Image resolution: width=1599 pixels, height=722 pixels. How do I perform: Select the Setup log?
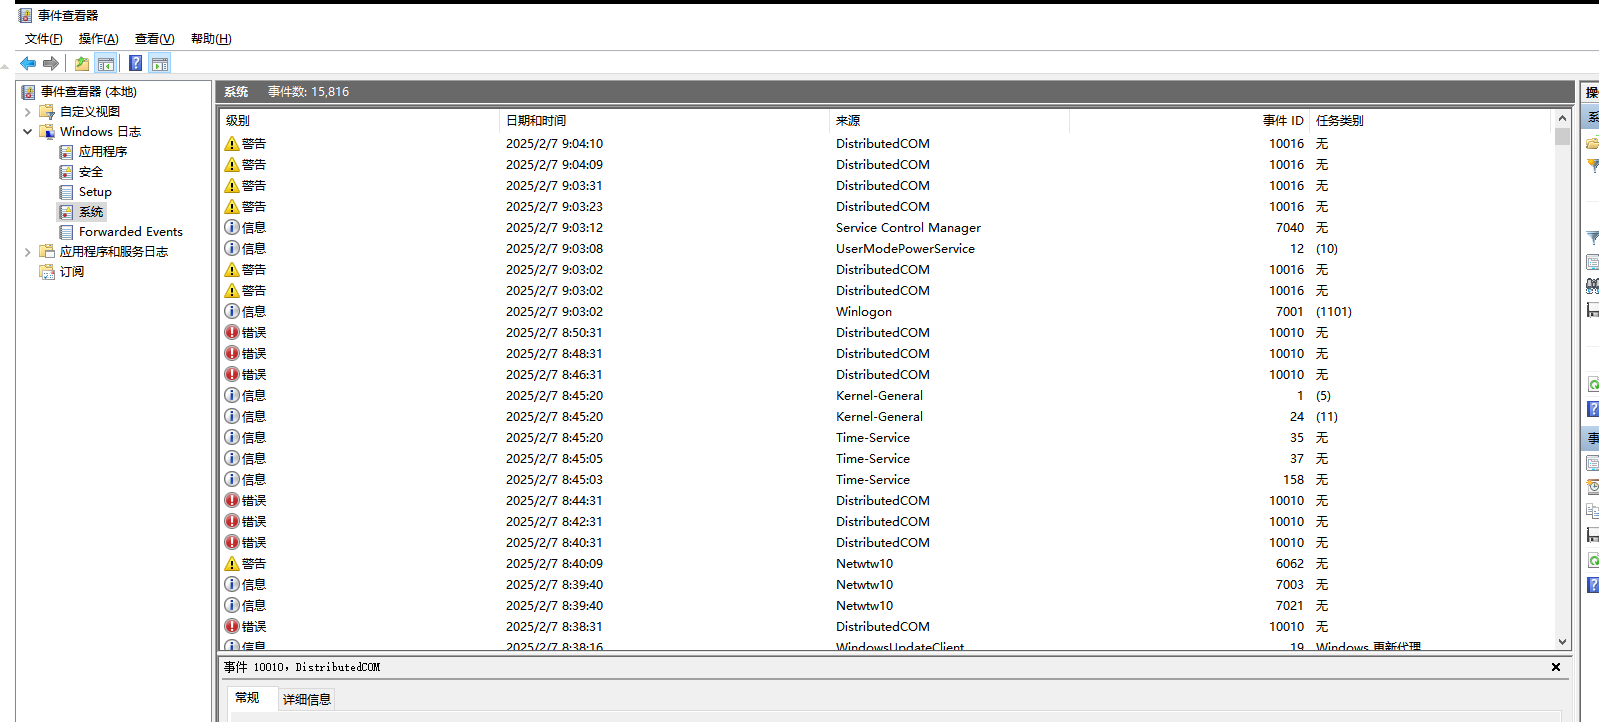(x=95, y=192)
